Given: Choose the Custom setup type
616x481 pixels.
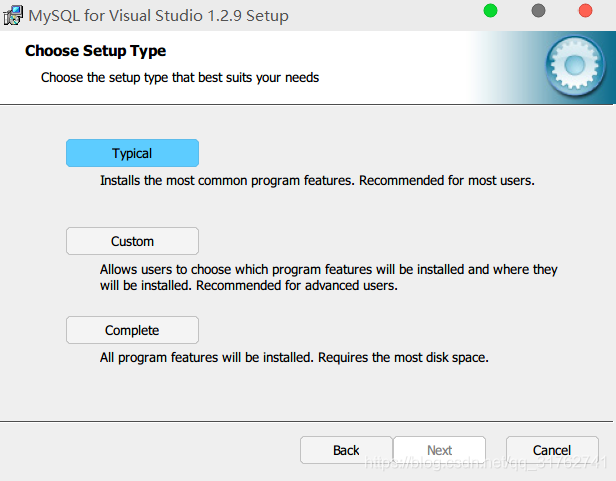Looking at the screenshot, I should (132, 241).
